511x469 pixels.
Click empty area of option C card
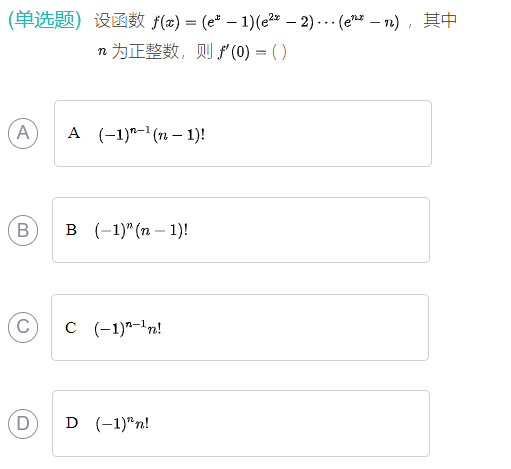[293, 327]
